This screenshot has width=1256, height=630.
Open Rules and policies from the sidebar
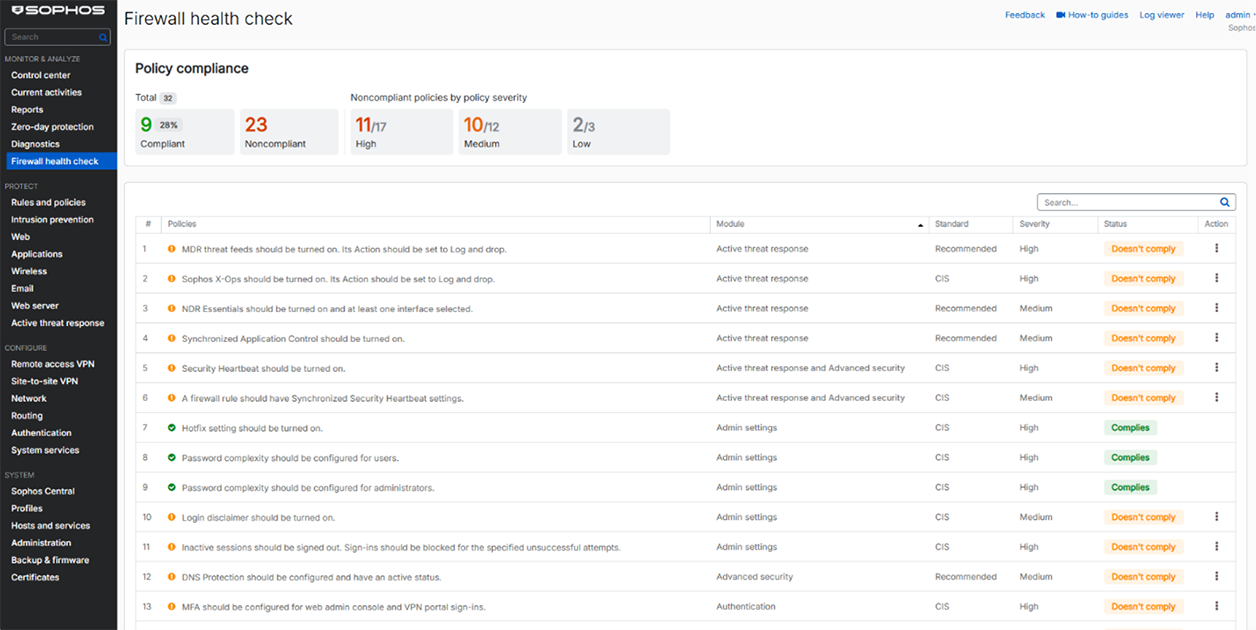point(50,201)
